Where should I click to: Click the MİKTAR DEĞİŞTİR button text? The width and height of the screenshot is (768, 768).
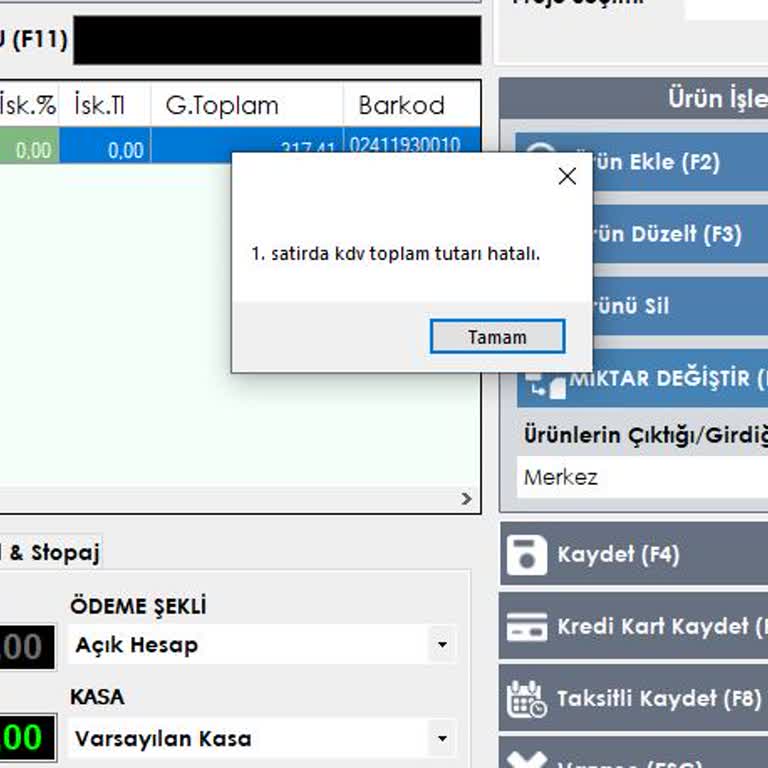pyautogui.click(x=668, y=378)
